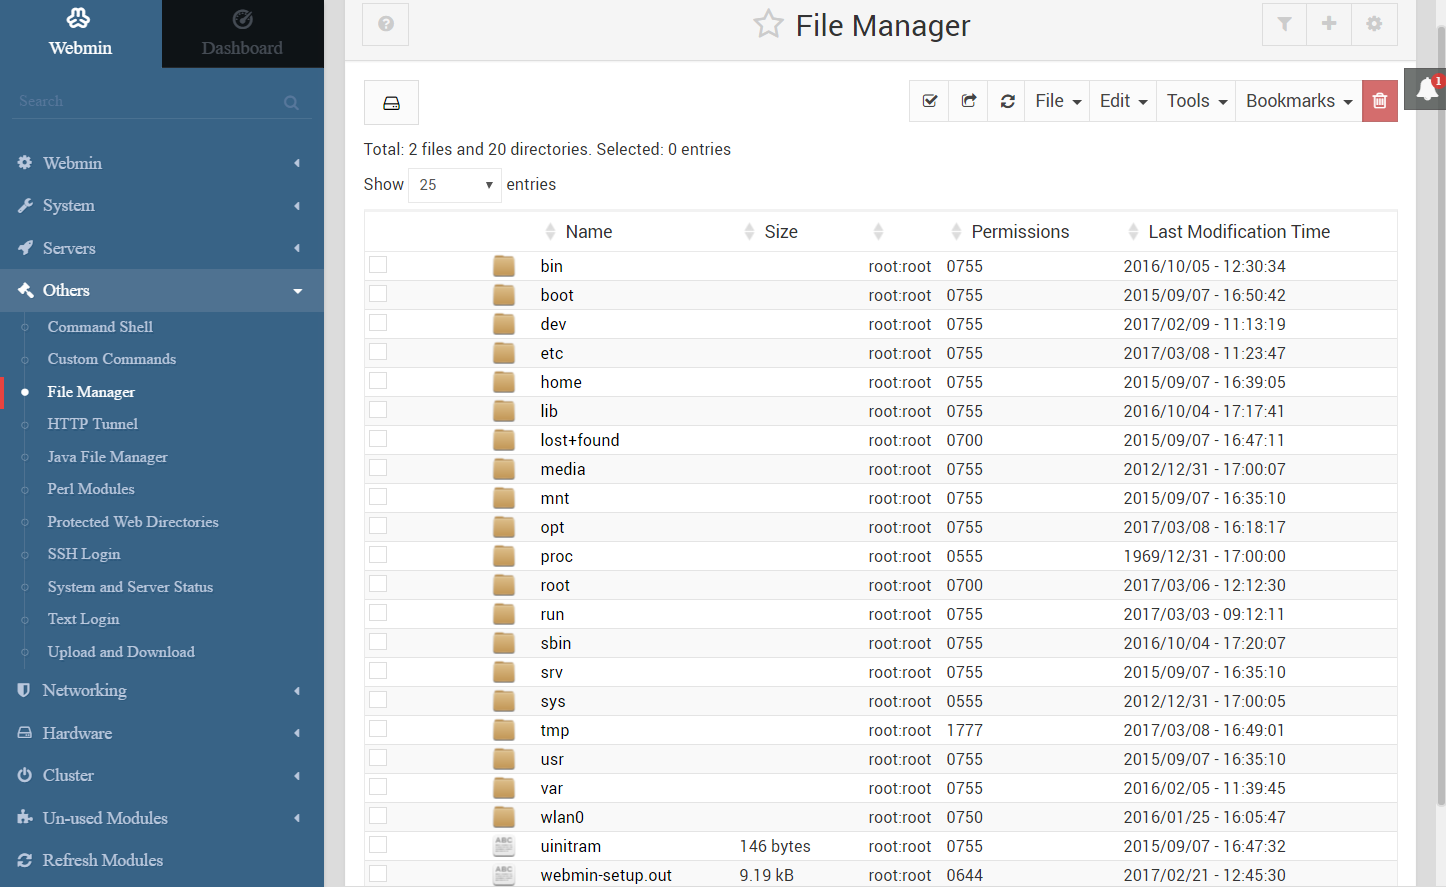This screenshot has height=887, width=1446.
Task: Sort by Permissions column arrows
Action: point(956,232)
